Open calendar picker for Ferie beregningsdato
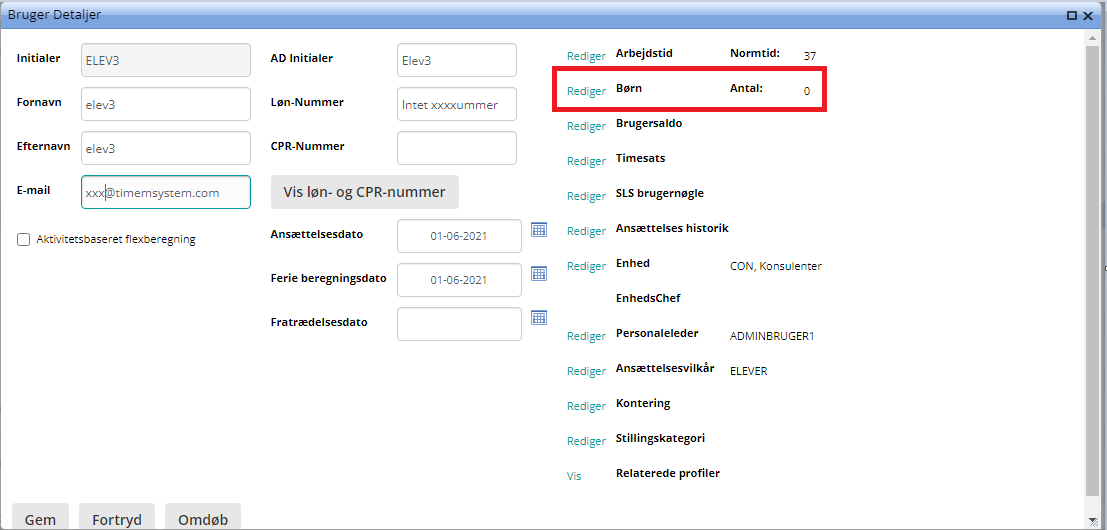 pos(539,274)
